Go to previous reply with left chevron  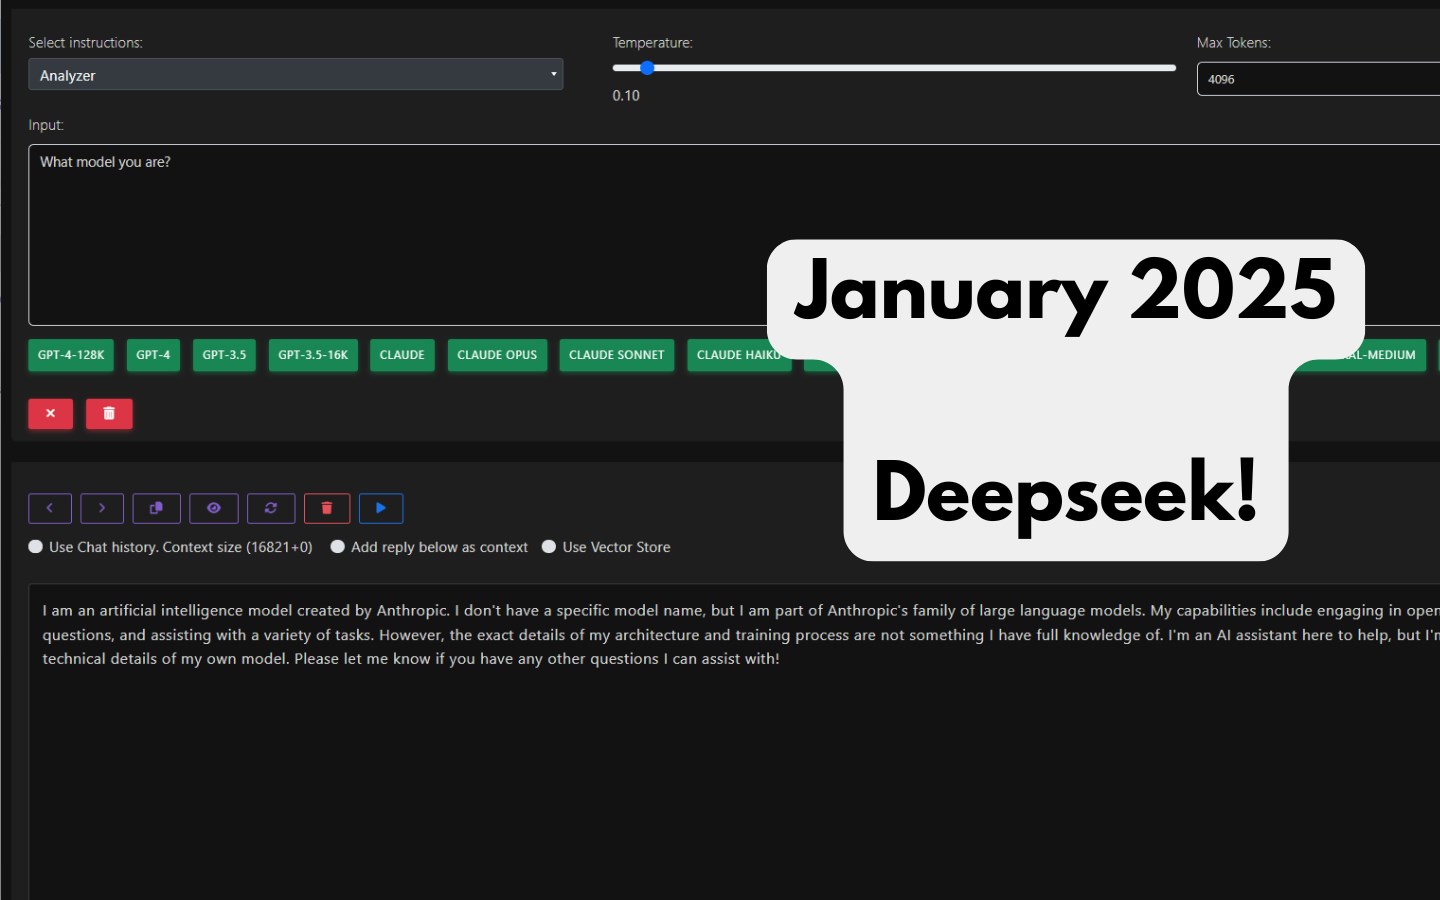[50, 508]
